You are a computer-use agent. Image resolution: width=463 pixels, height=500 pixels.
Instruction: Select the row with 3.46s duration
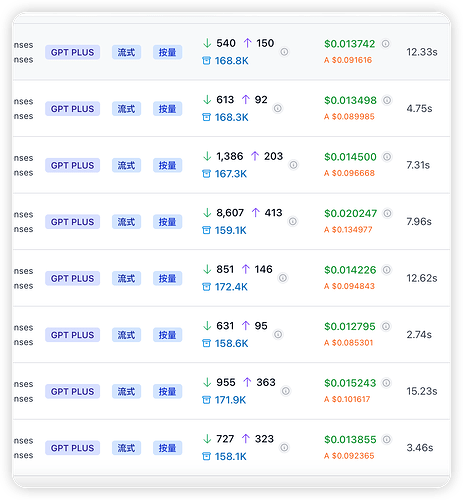231,448
